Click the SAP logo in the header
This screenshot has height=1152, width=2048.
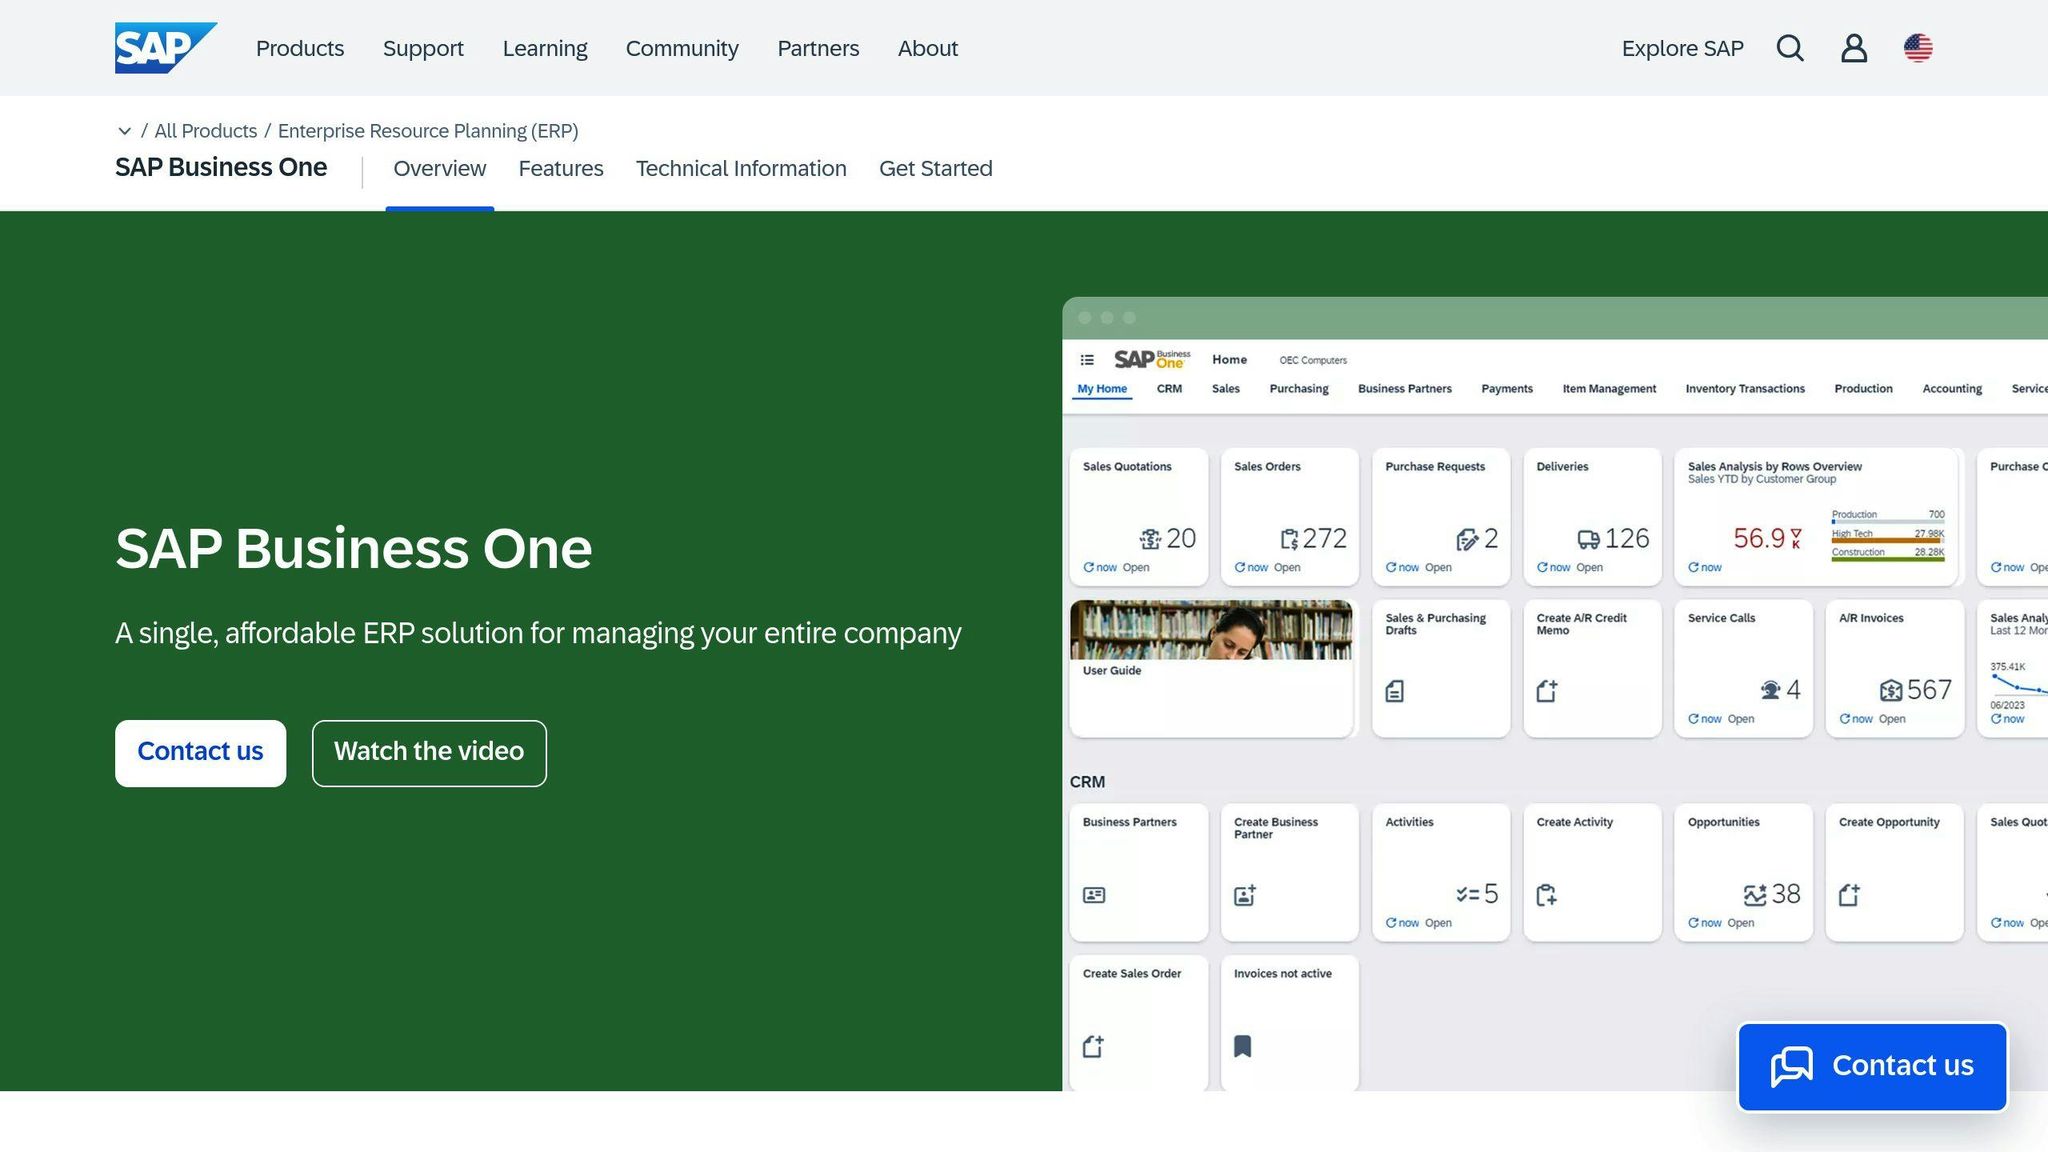point(165,46)
